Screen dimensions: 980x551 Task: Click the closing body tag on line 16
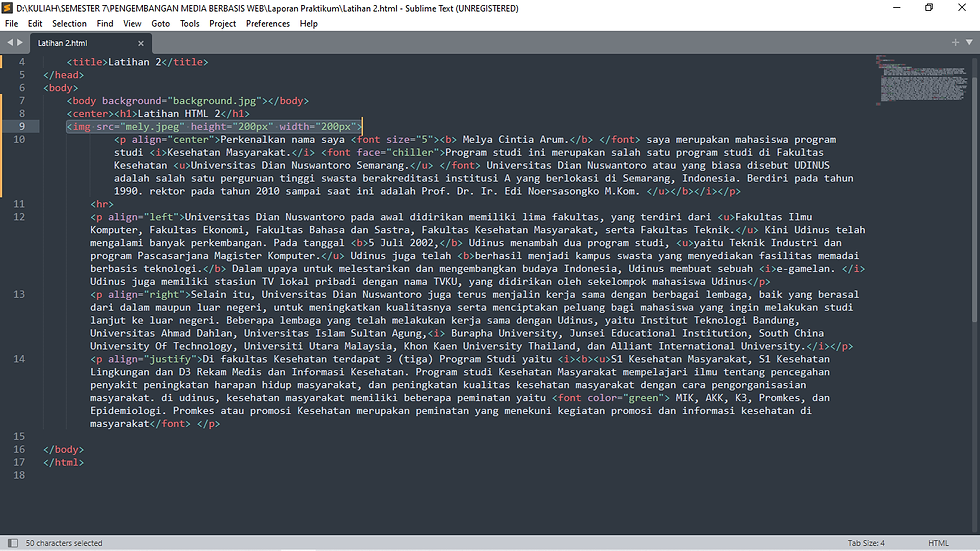pos(64,449)
